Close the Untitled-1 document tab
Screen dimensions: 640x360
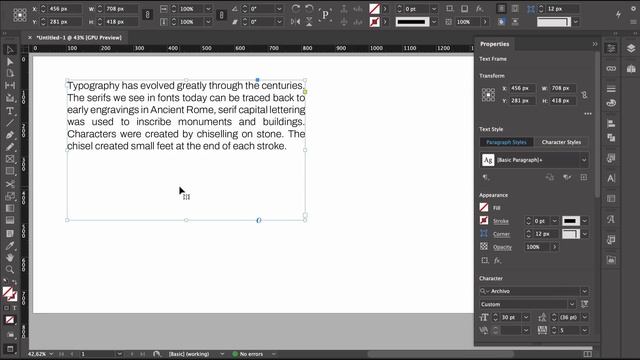(x=30, y=38)
